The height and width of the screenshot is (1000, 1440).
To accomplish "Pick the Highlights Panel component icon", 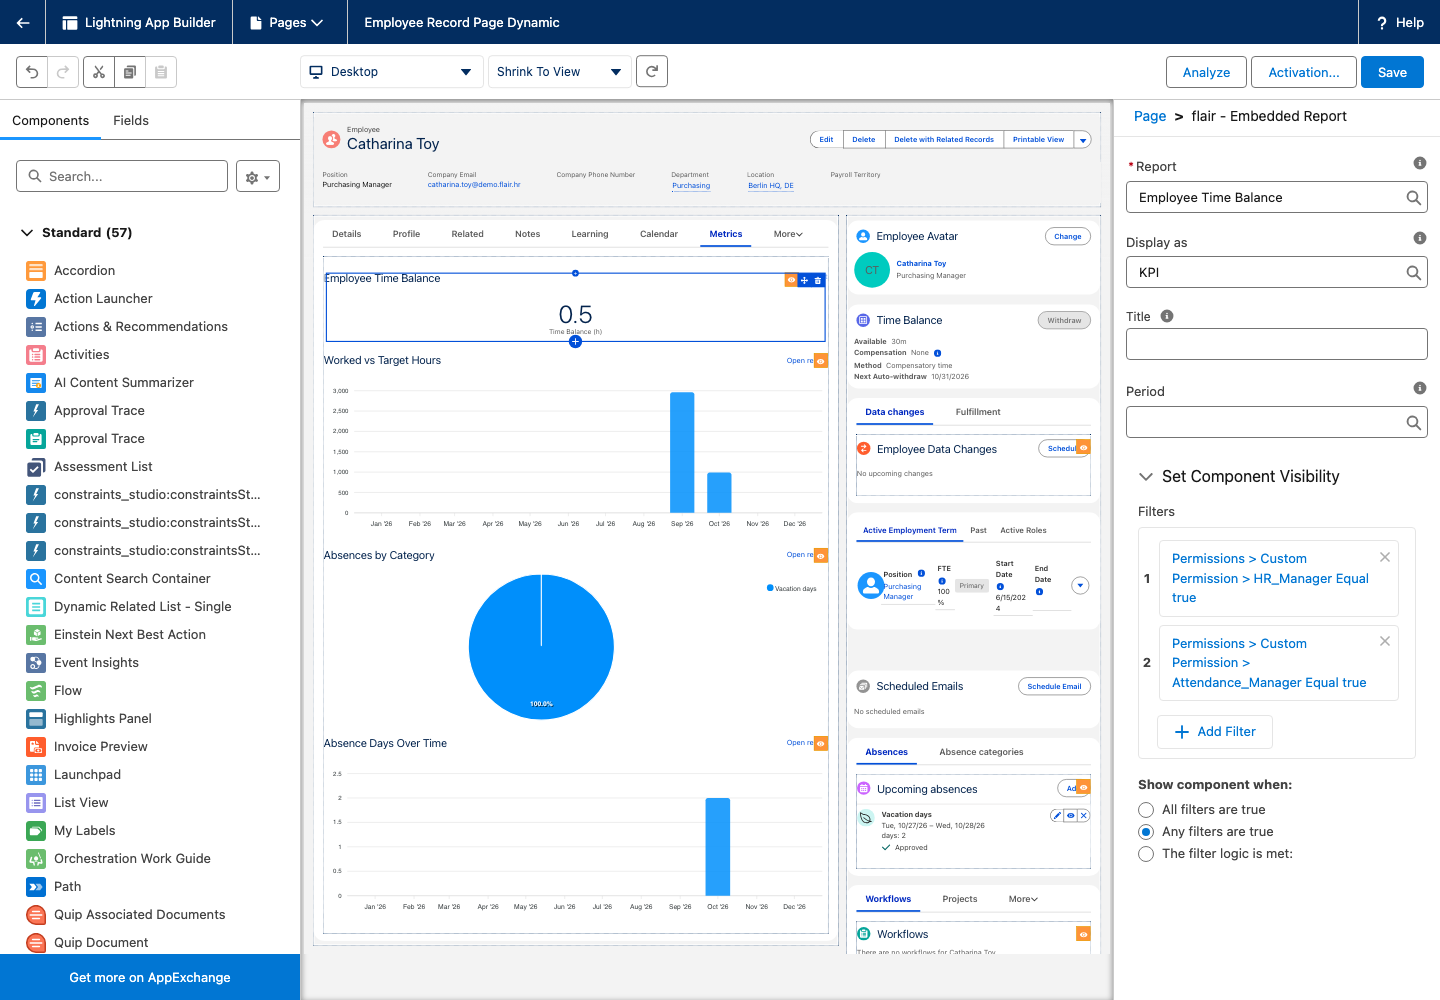I will [x=36, y=718].
